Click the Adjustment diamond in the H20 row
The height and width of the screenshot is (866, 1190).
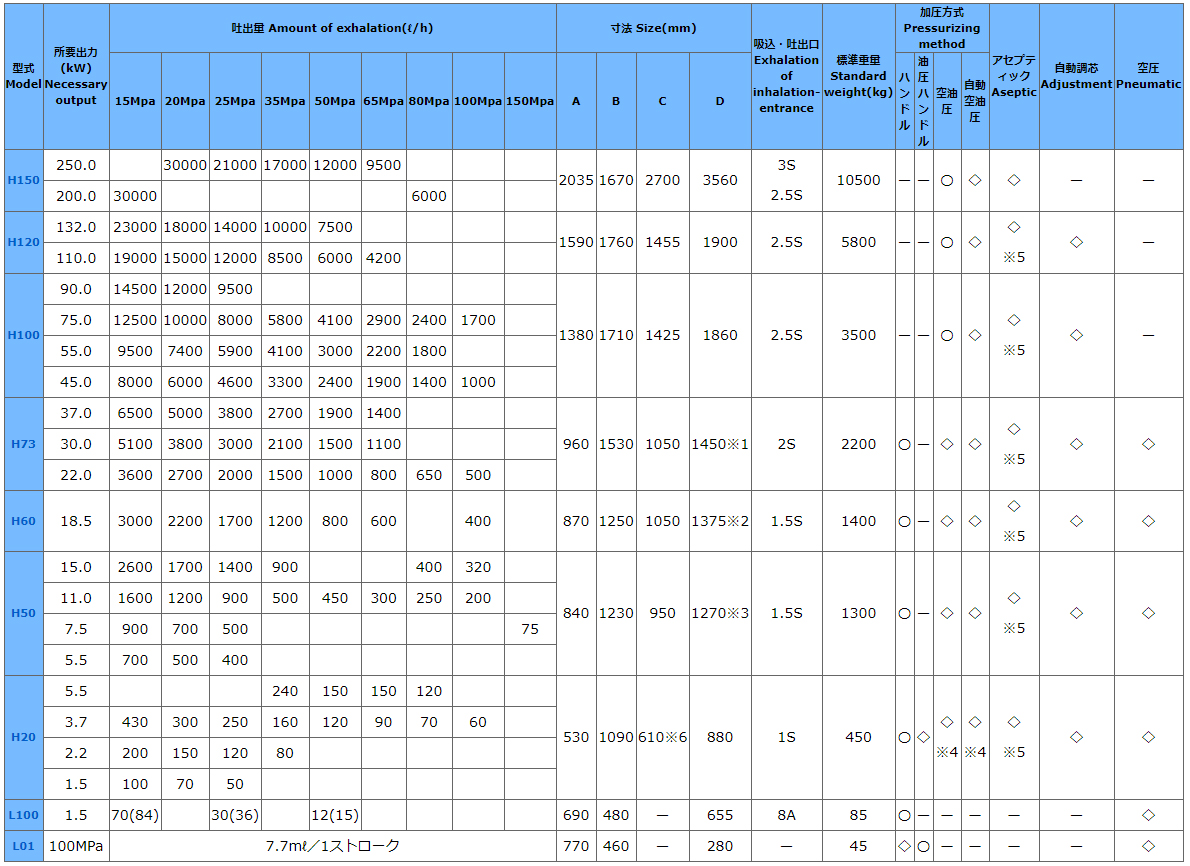(1076, 737)
